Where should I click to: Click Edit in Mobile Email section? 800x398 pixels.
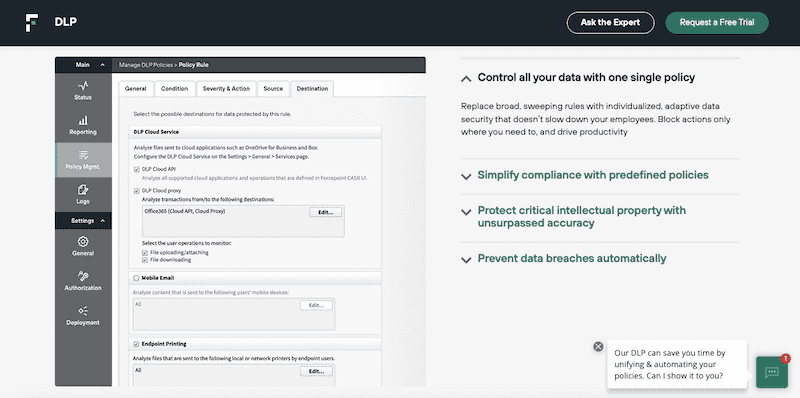tap(316, 305)
